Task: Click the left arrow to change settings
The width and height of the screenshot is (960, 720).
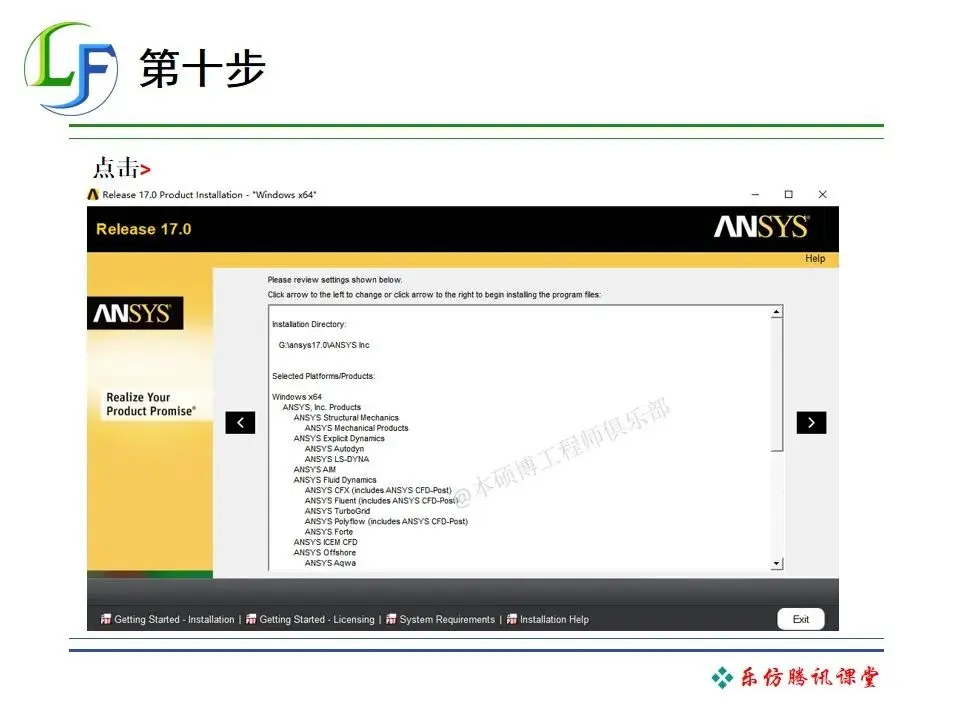Action: (240, 422)
